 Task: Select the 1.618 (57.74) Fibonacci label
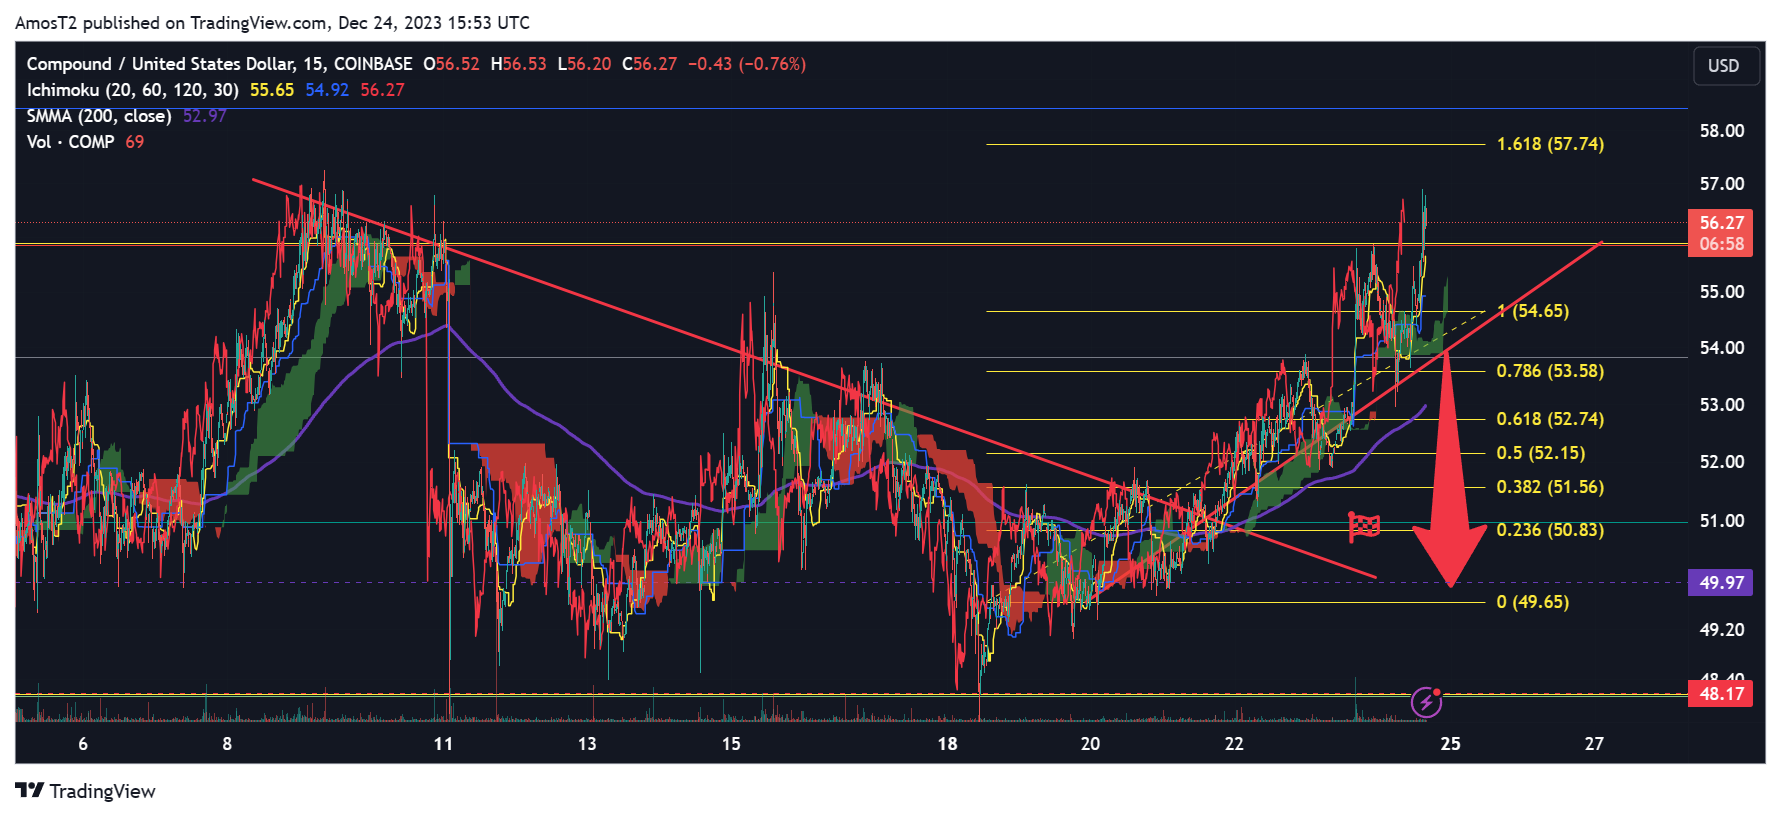click(1550, 144)
